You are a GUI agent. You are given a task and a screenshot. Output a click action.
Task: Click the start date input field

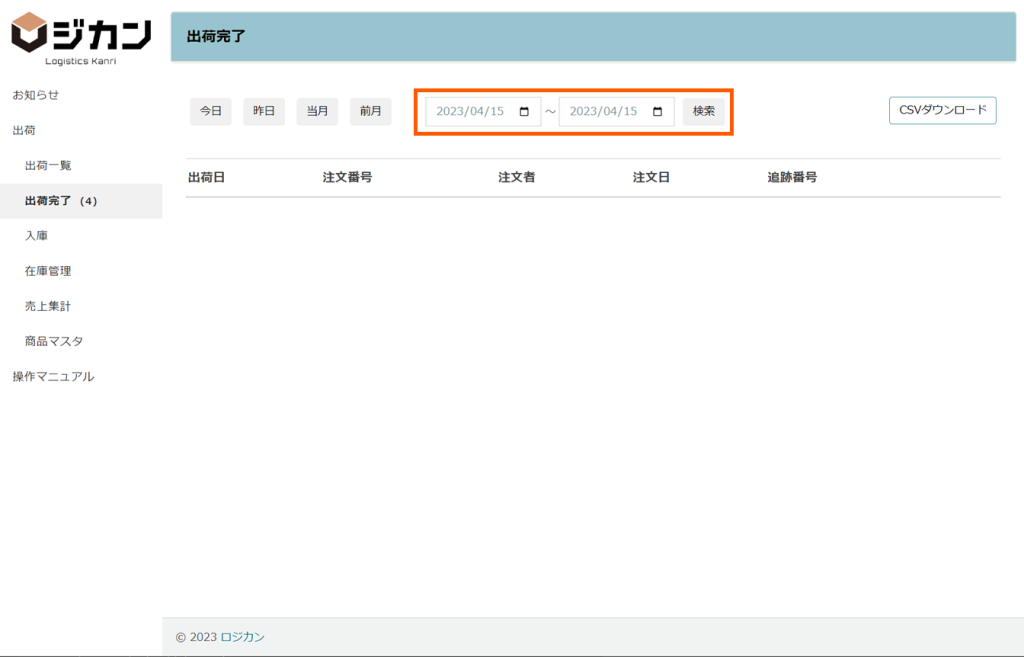(x=472, y=112)
